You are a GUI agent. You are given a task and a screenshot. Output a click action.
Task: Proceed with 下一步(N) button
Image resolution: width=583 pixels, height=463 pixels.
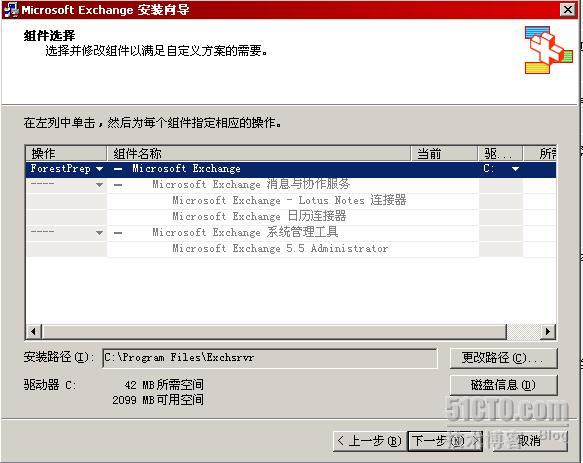(x=445, y=441)
